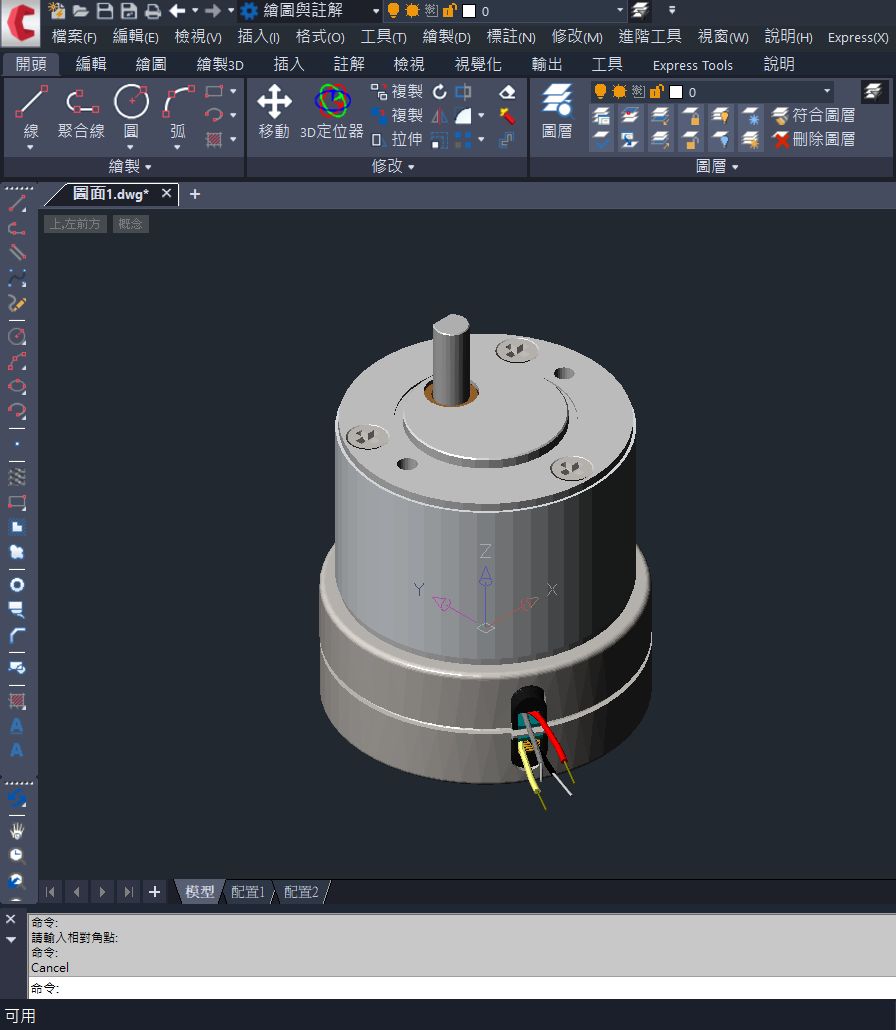
Task: Open dropdown arrow under Arc tool
Action: tap(177, 148)
